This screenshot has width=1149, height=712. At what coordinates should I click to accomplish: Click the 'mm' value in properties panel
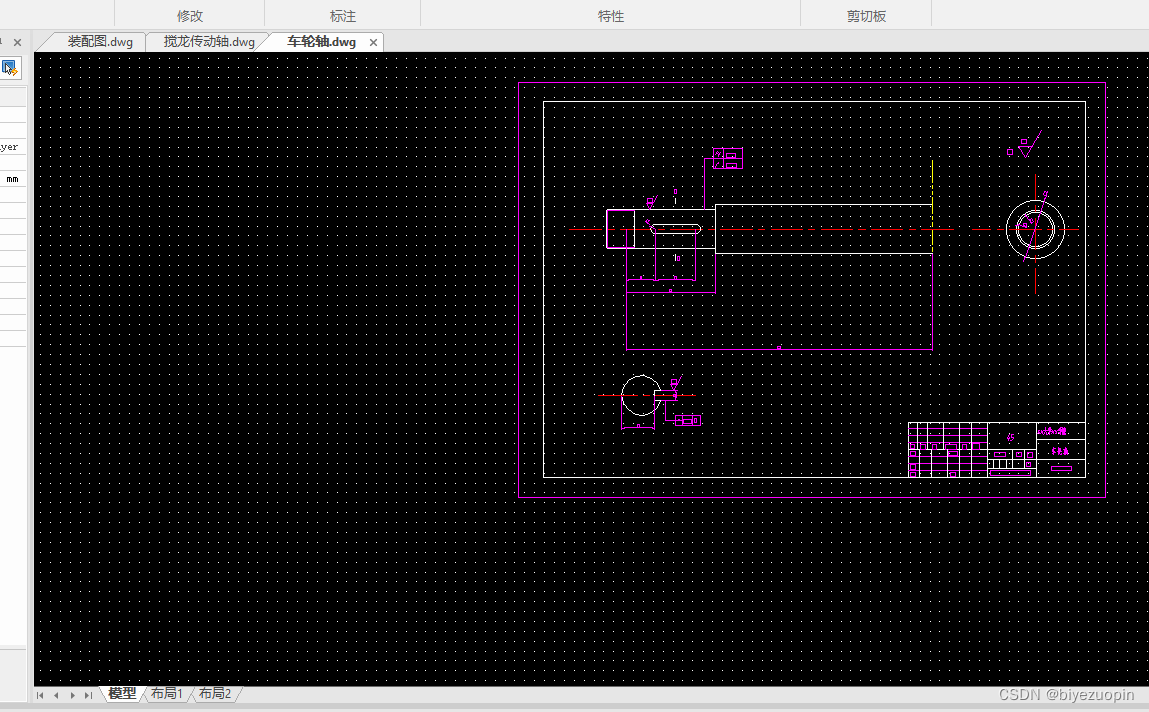[x=12, y=179]
